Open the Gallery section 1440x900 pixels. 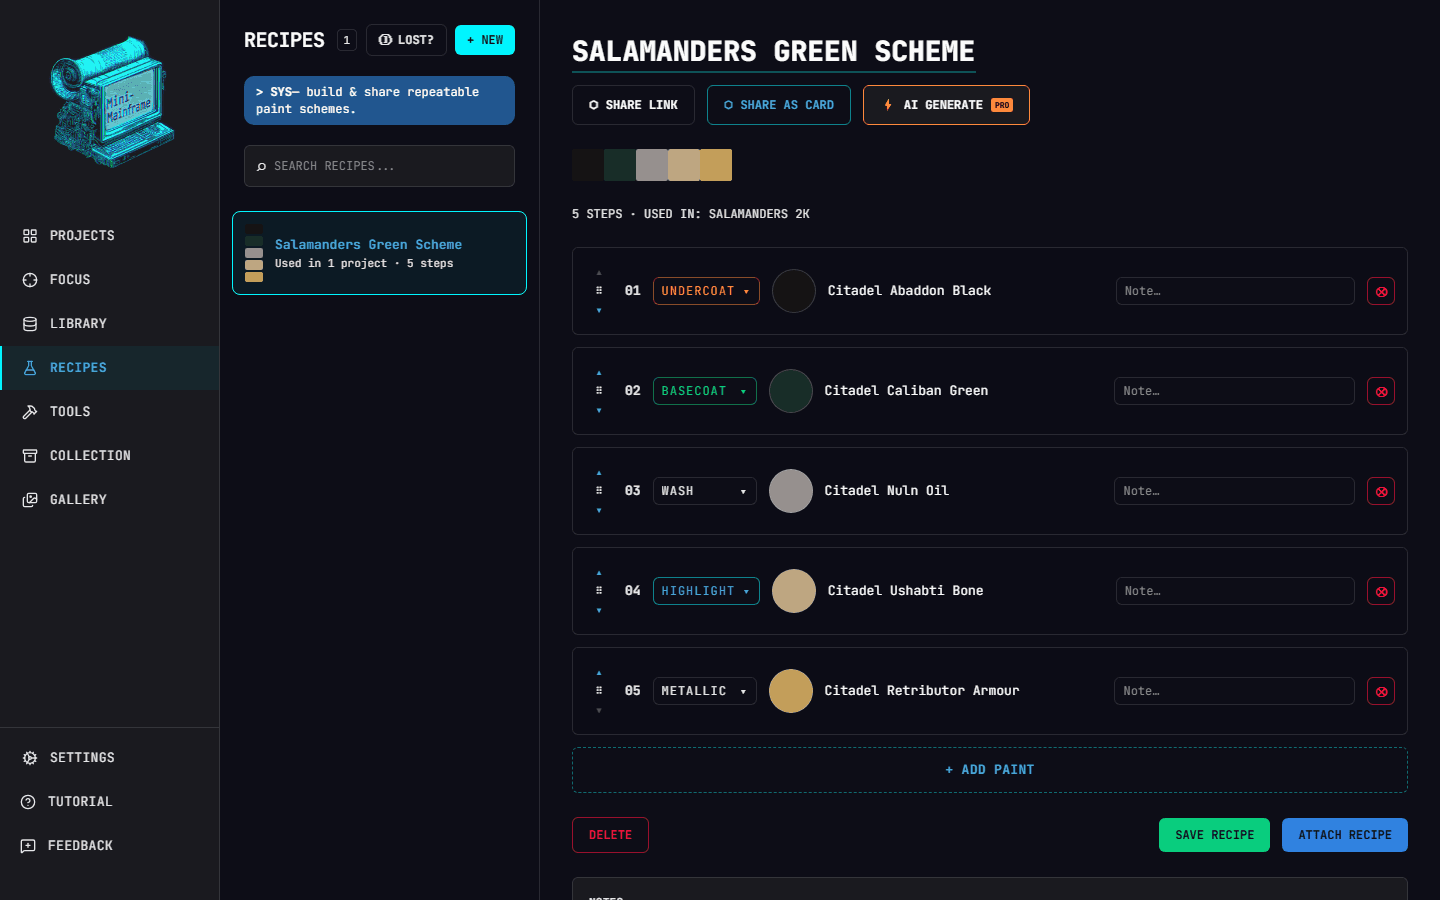[x=110, y=500]
